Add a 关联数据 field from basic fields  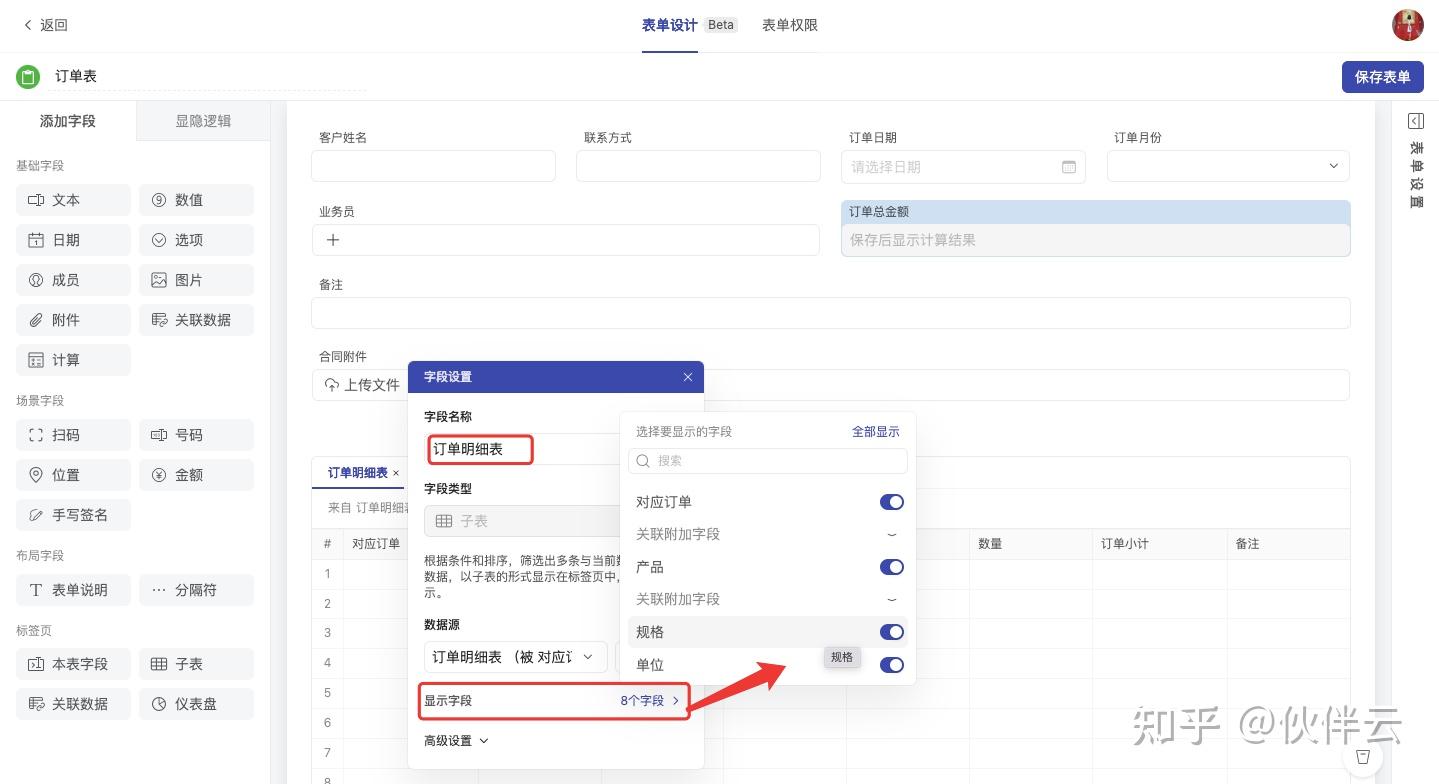click(x=196, y=320)
